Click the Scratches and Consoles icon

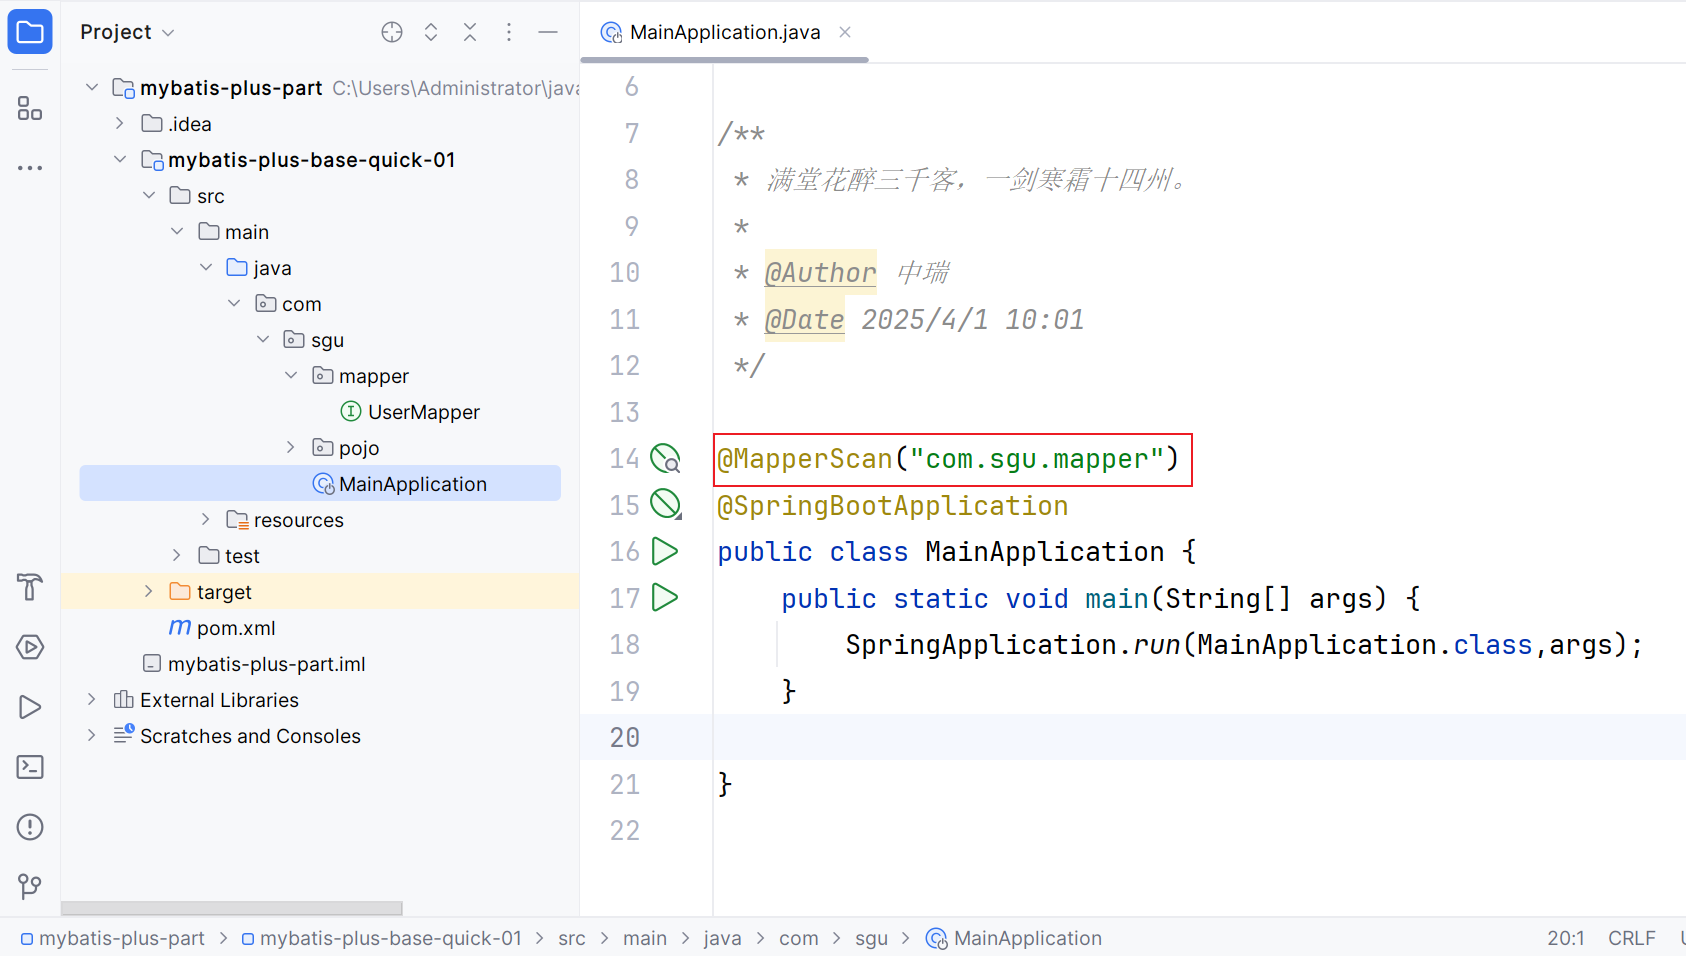(x=124, y=734)
